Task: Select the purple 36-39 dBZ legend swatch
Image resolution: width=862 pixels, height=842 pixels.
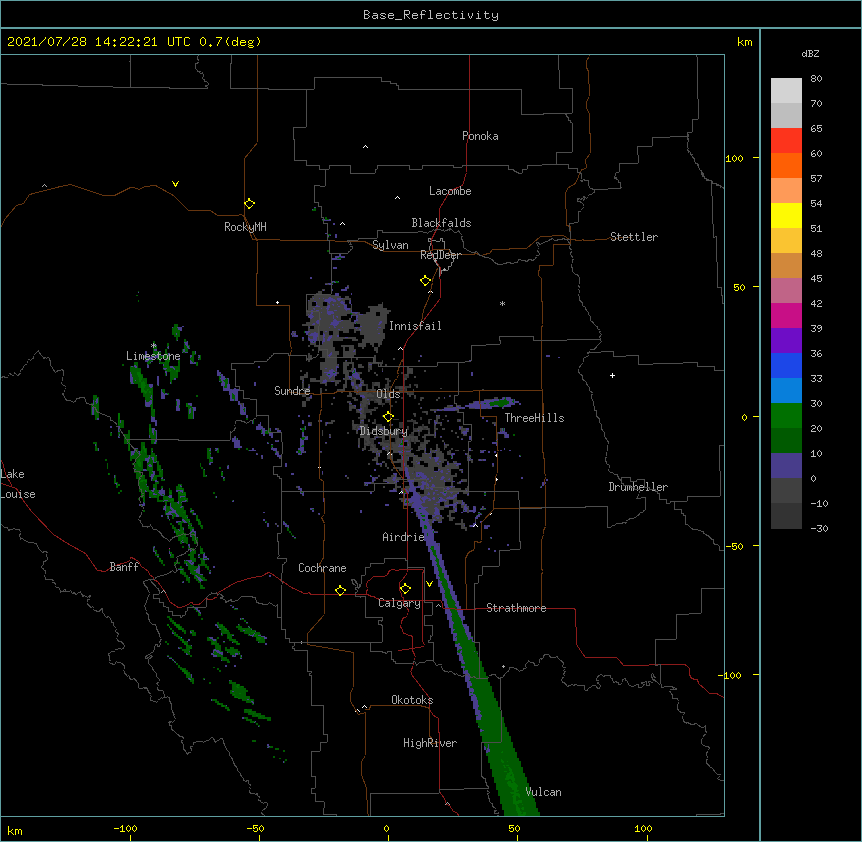Action: pos(786,341)
